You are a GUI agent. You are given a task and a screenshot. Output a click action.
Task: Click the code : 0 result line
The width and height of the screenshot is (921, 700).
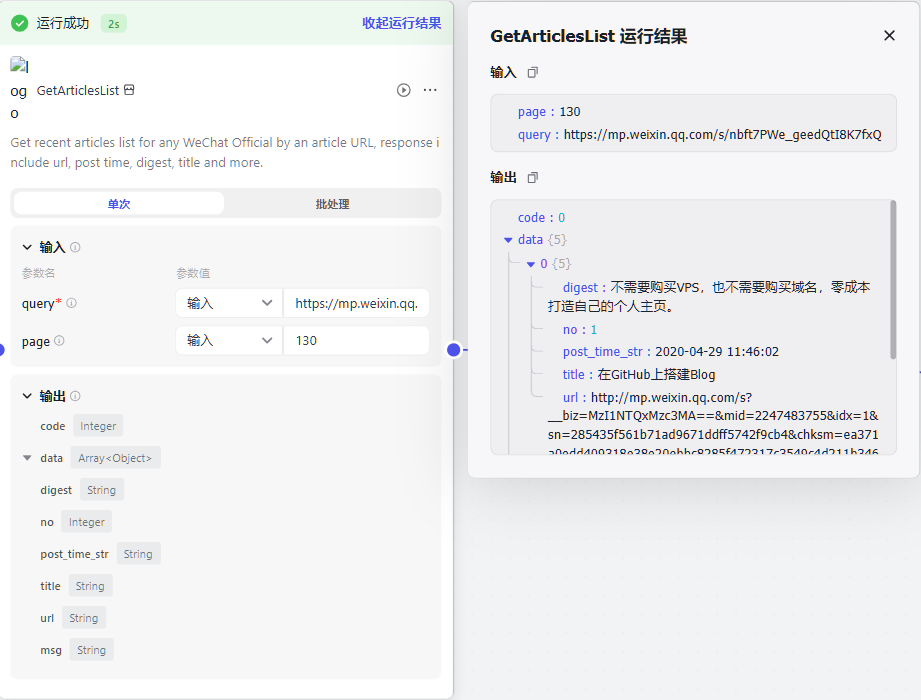(x=542, y=217)
